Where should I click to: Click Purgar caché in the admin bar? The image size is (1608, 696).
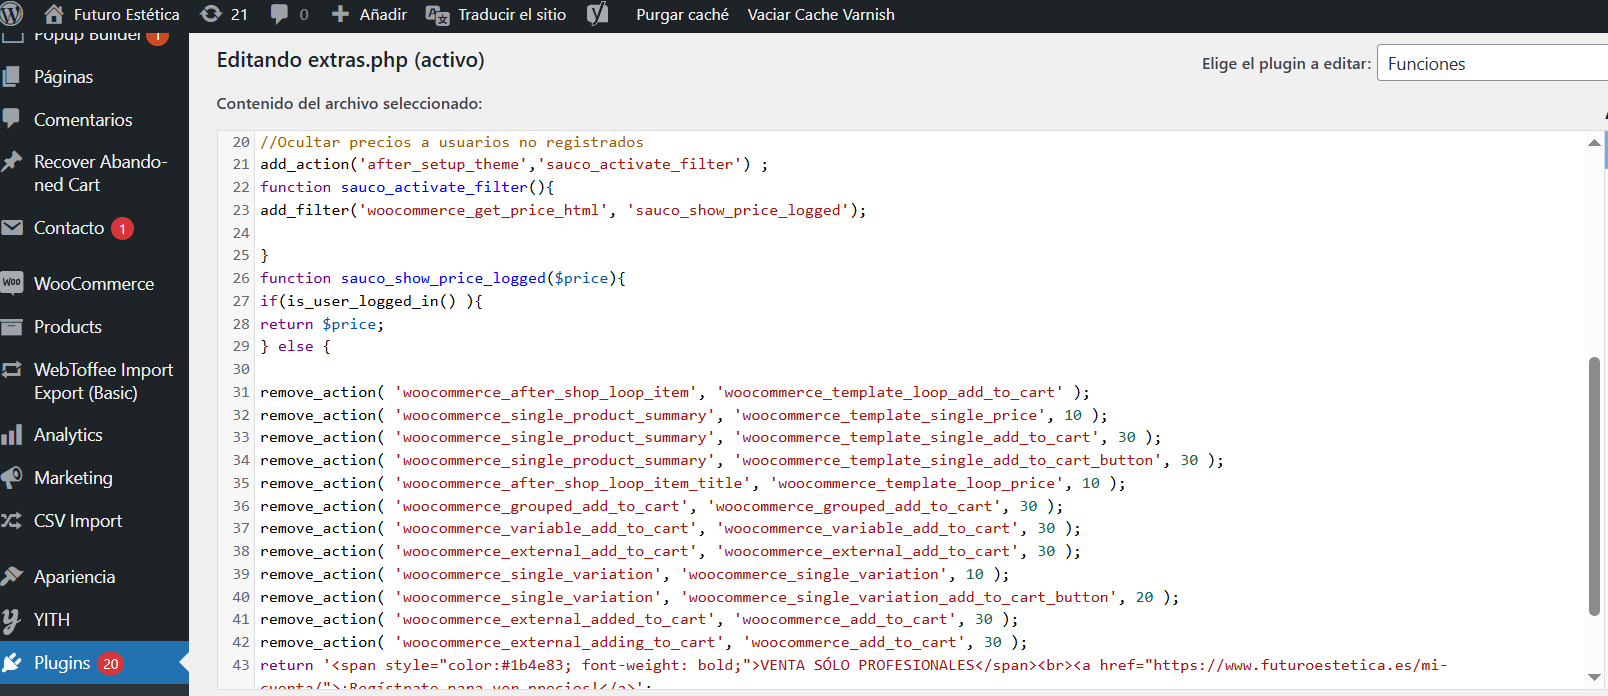[682, 14]
